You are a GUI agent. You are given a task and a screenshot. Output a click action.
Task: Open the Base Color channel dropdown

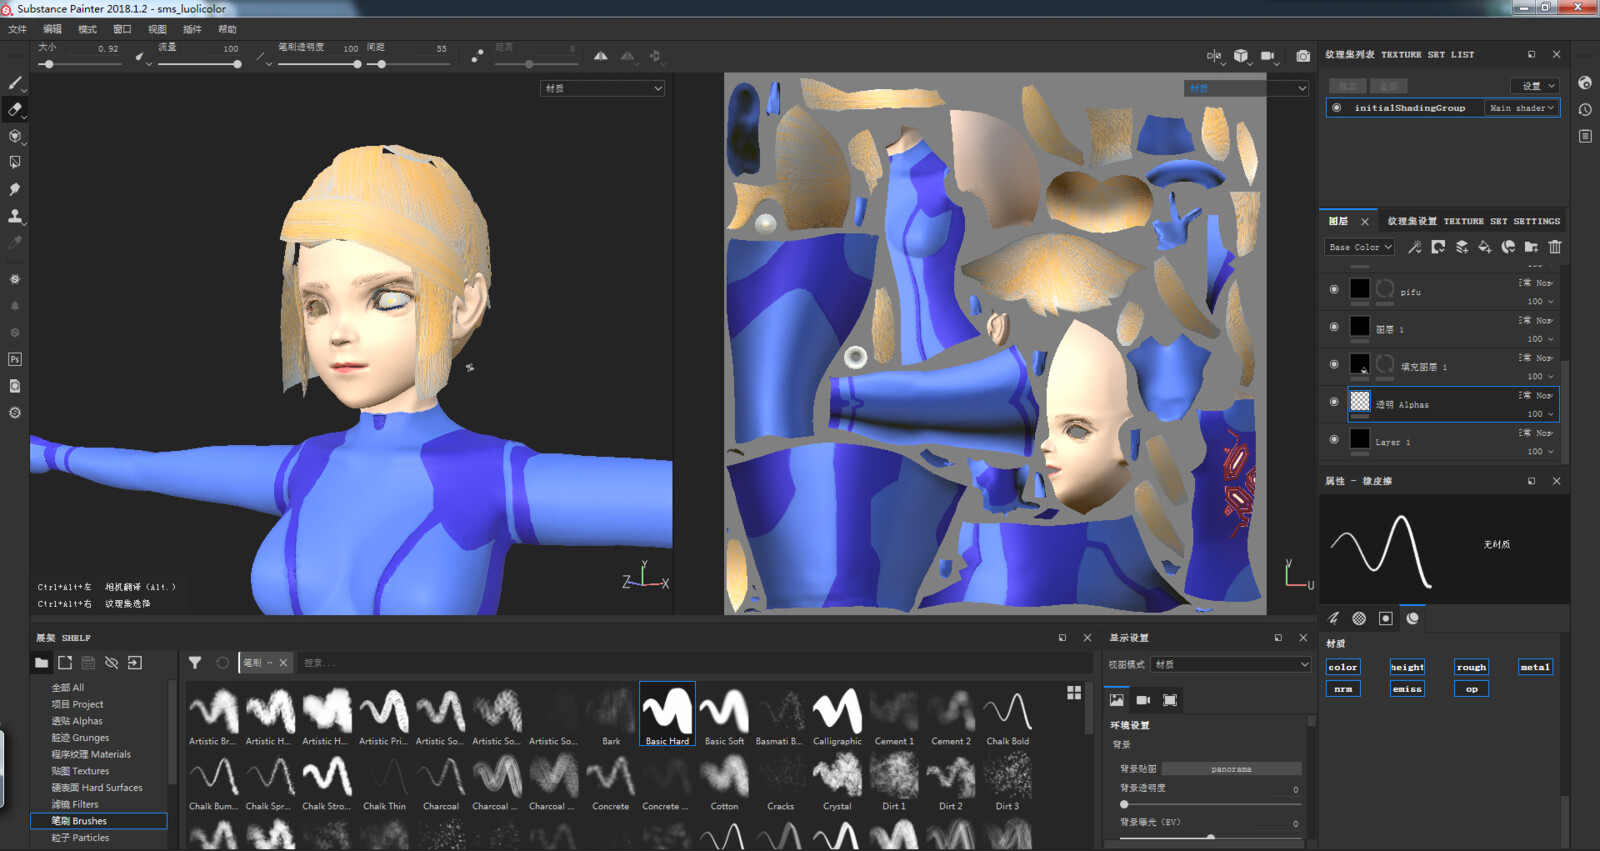pos(1360,247)
